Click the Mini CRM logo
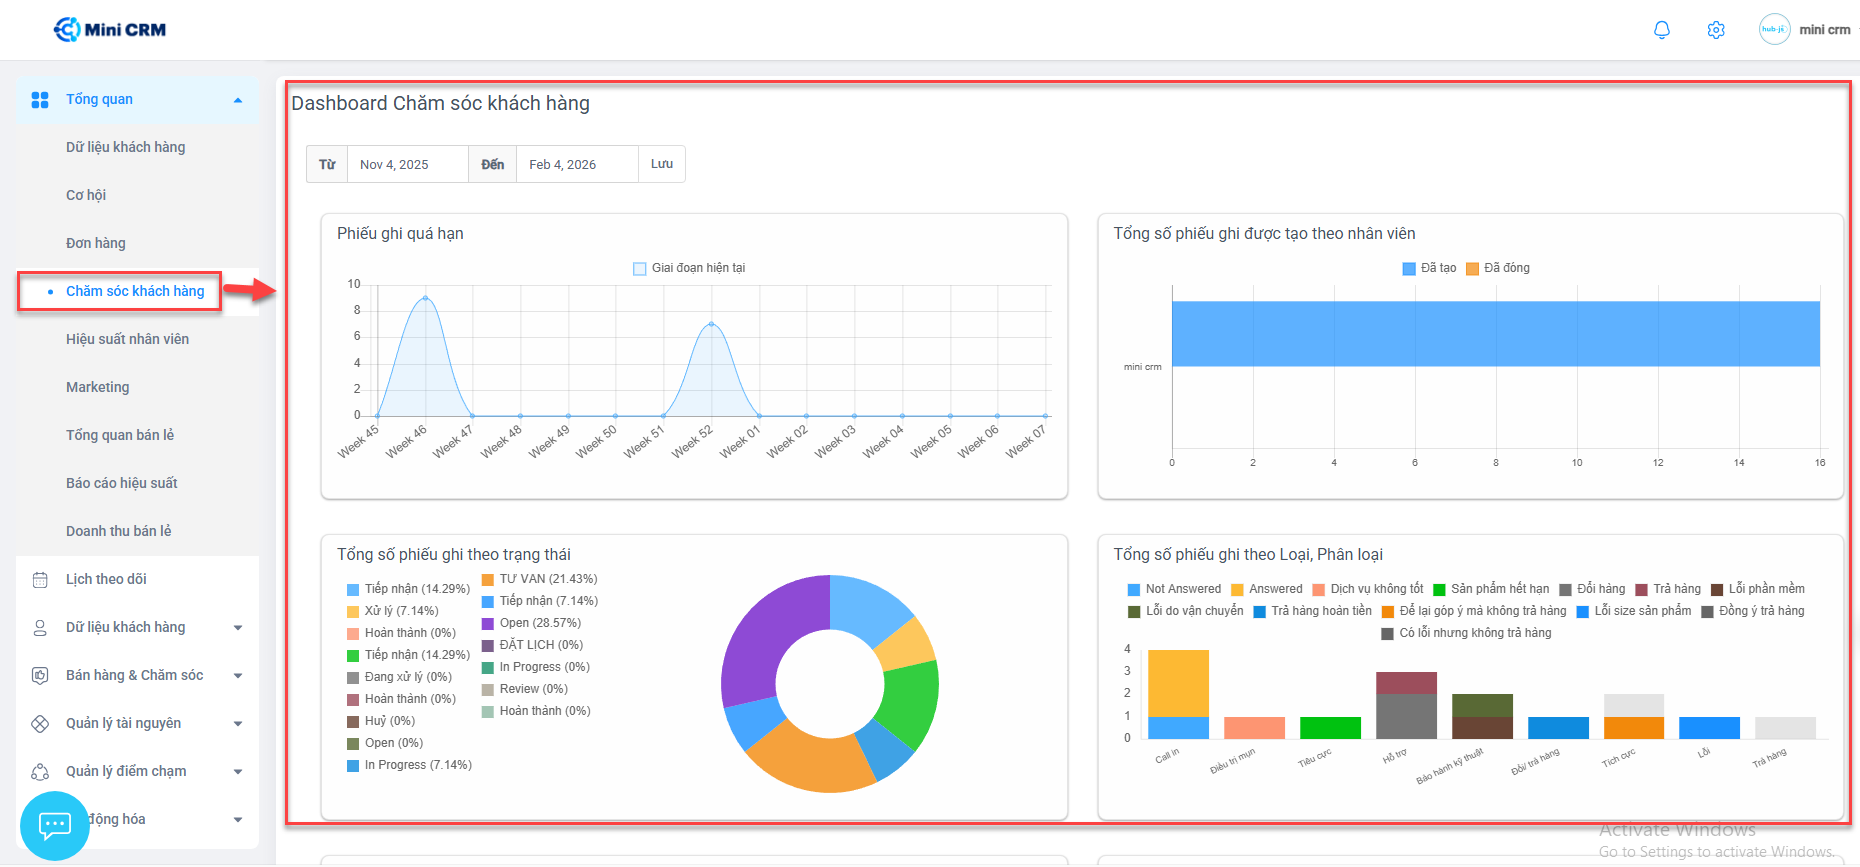The image size is (1860, 867). [110, 30]
